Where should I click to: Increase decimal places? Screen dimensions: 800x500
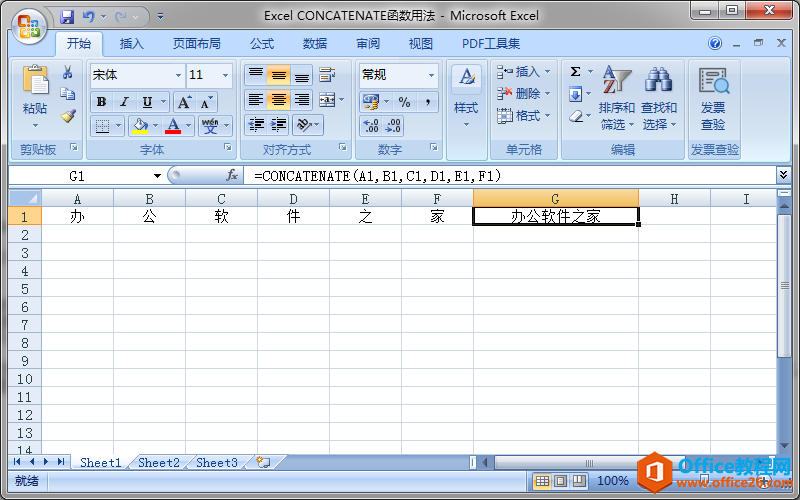pos(371,126)
